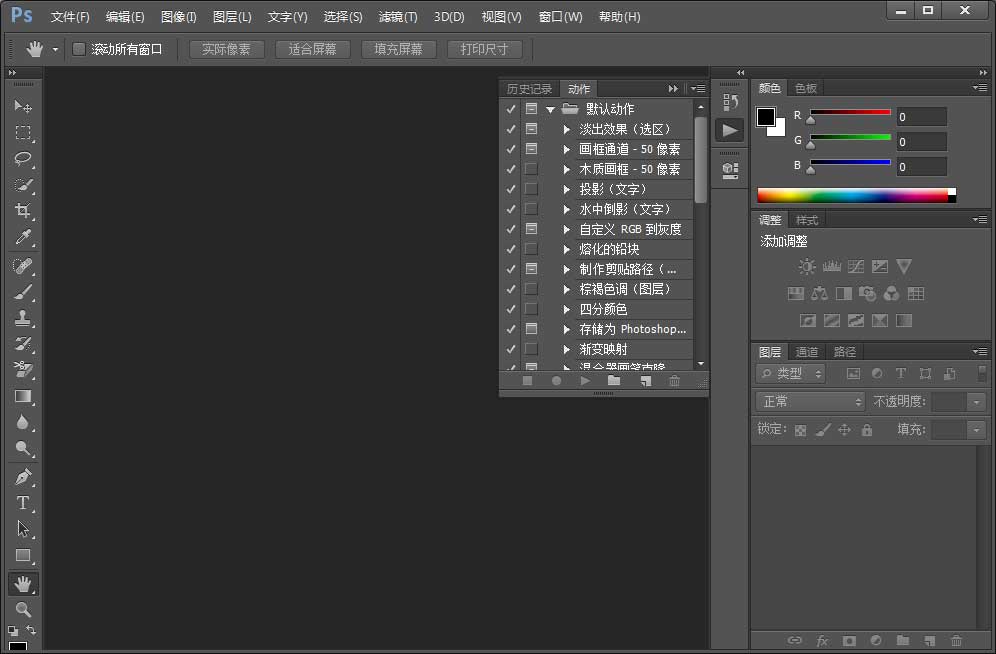Select the Move tool
The height and width of the screenshot is (654, 996).
[x=23, y=106]
